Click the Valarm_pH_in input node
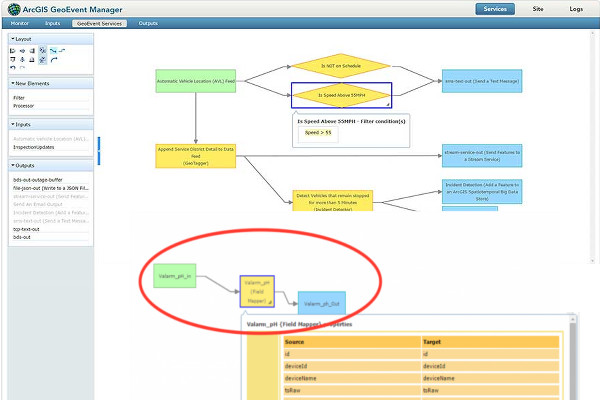600x400 pixels. click(174, 274)
